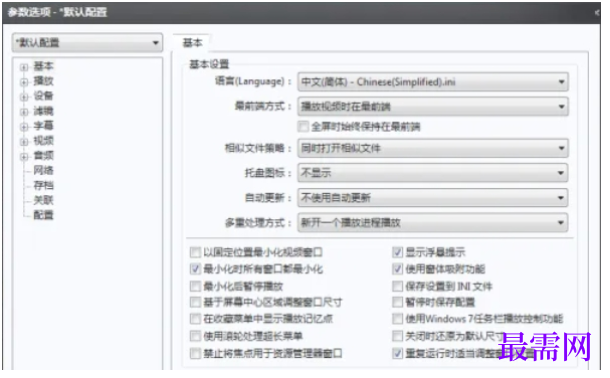The height and width of the screenshot is (378, 610).
Task: Select 播放 label in the settings tree
Action: tap(43, 81)
